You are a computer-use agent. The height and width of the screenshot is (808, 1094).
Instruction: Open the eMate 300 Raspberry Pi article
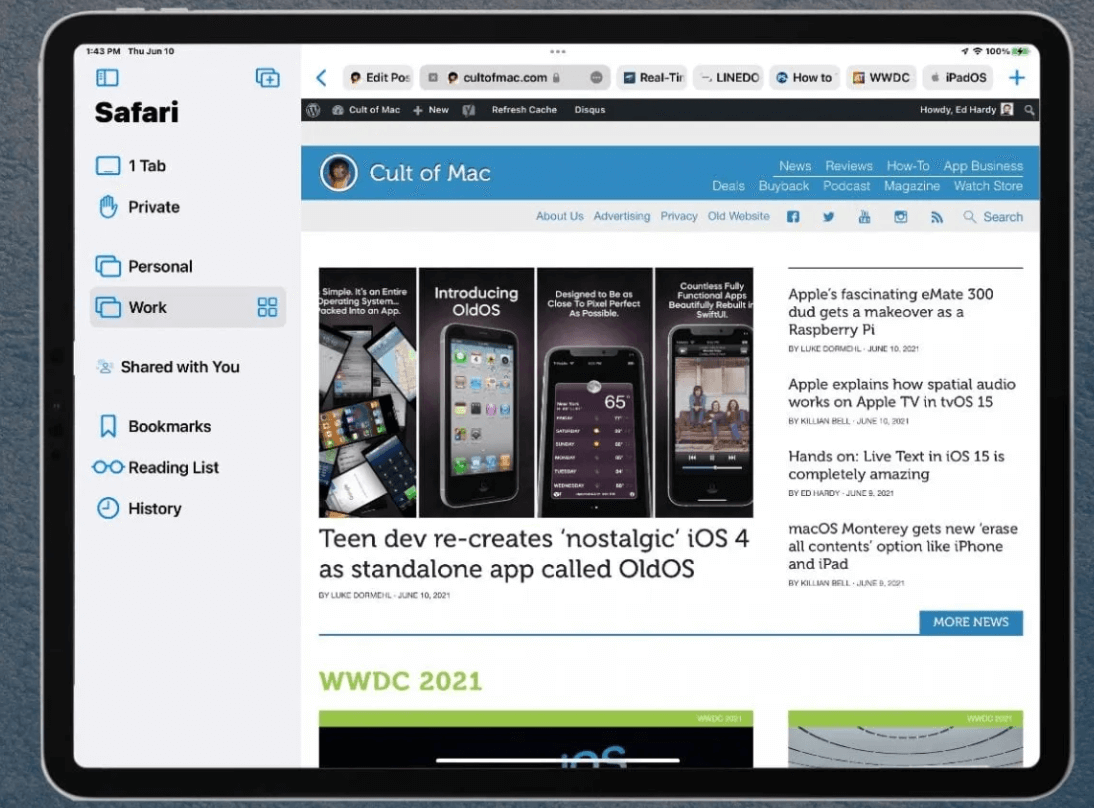[891, 312]
